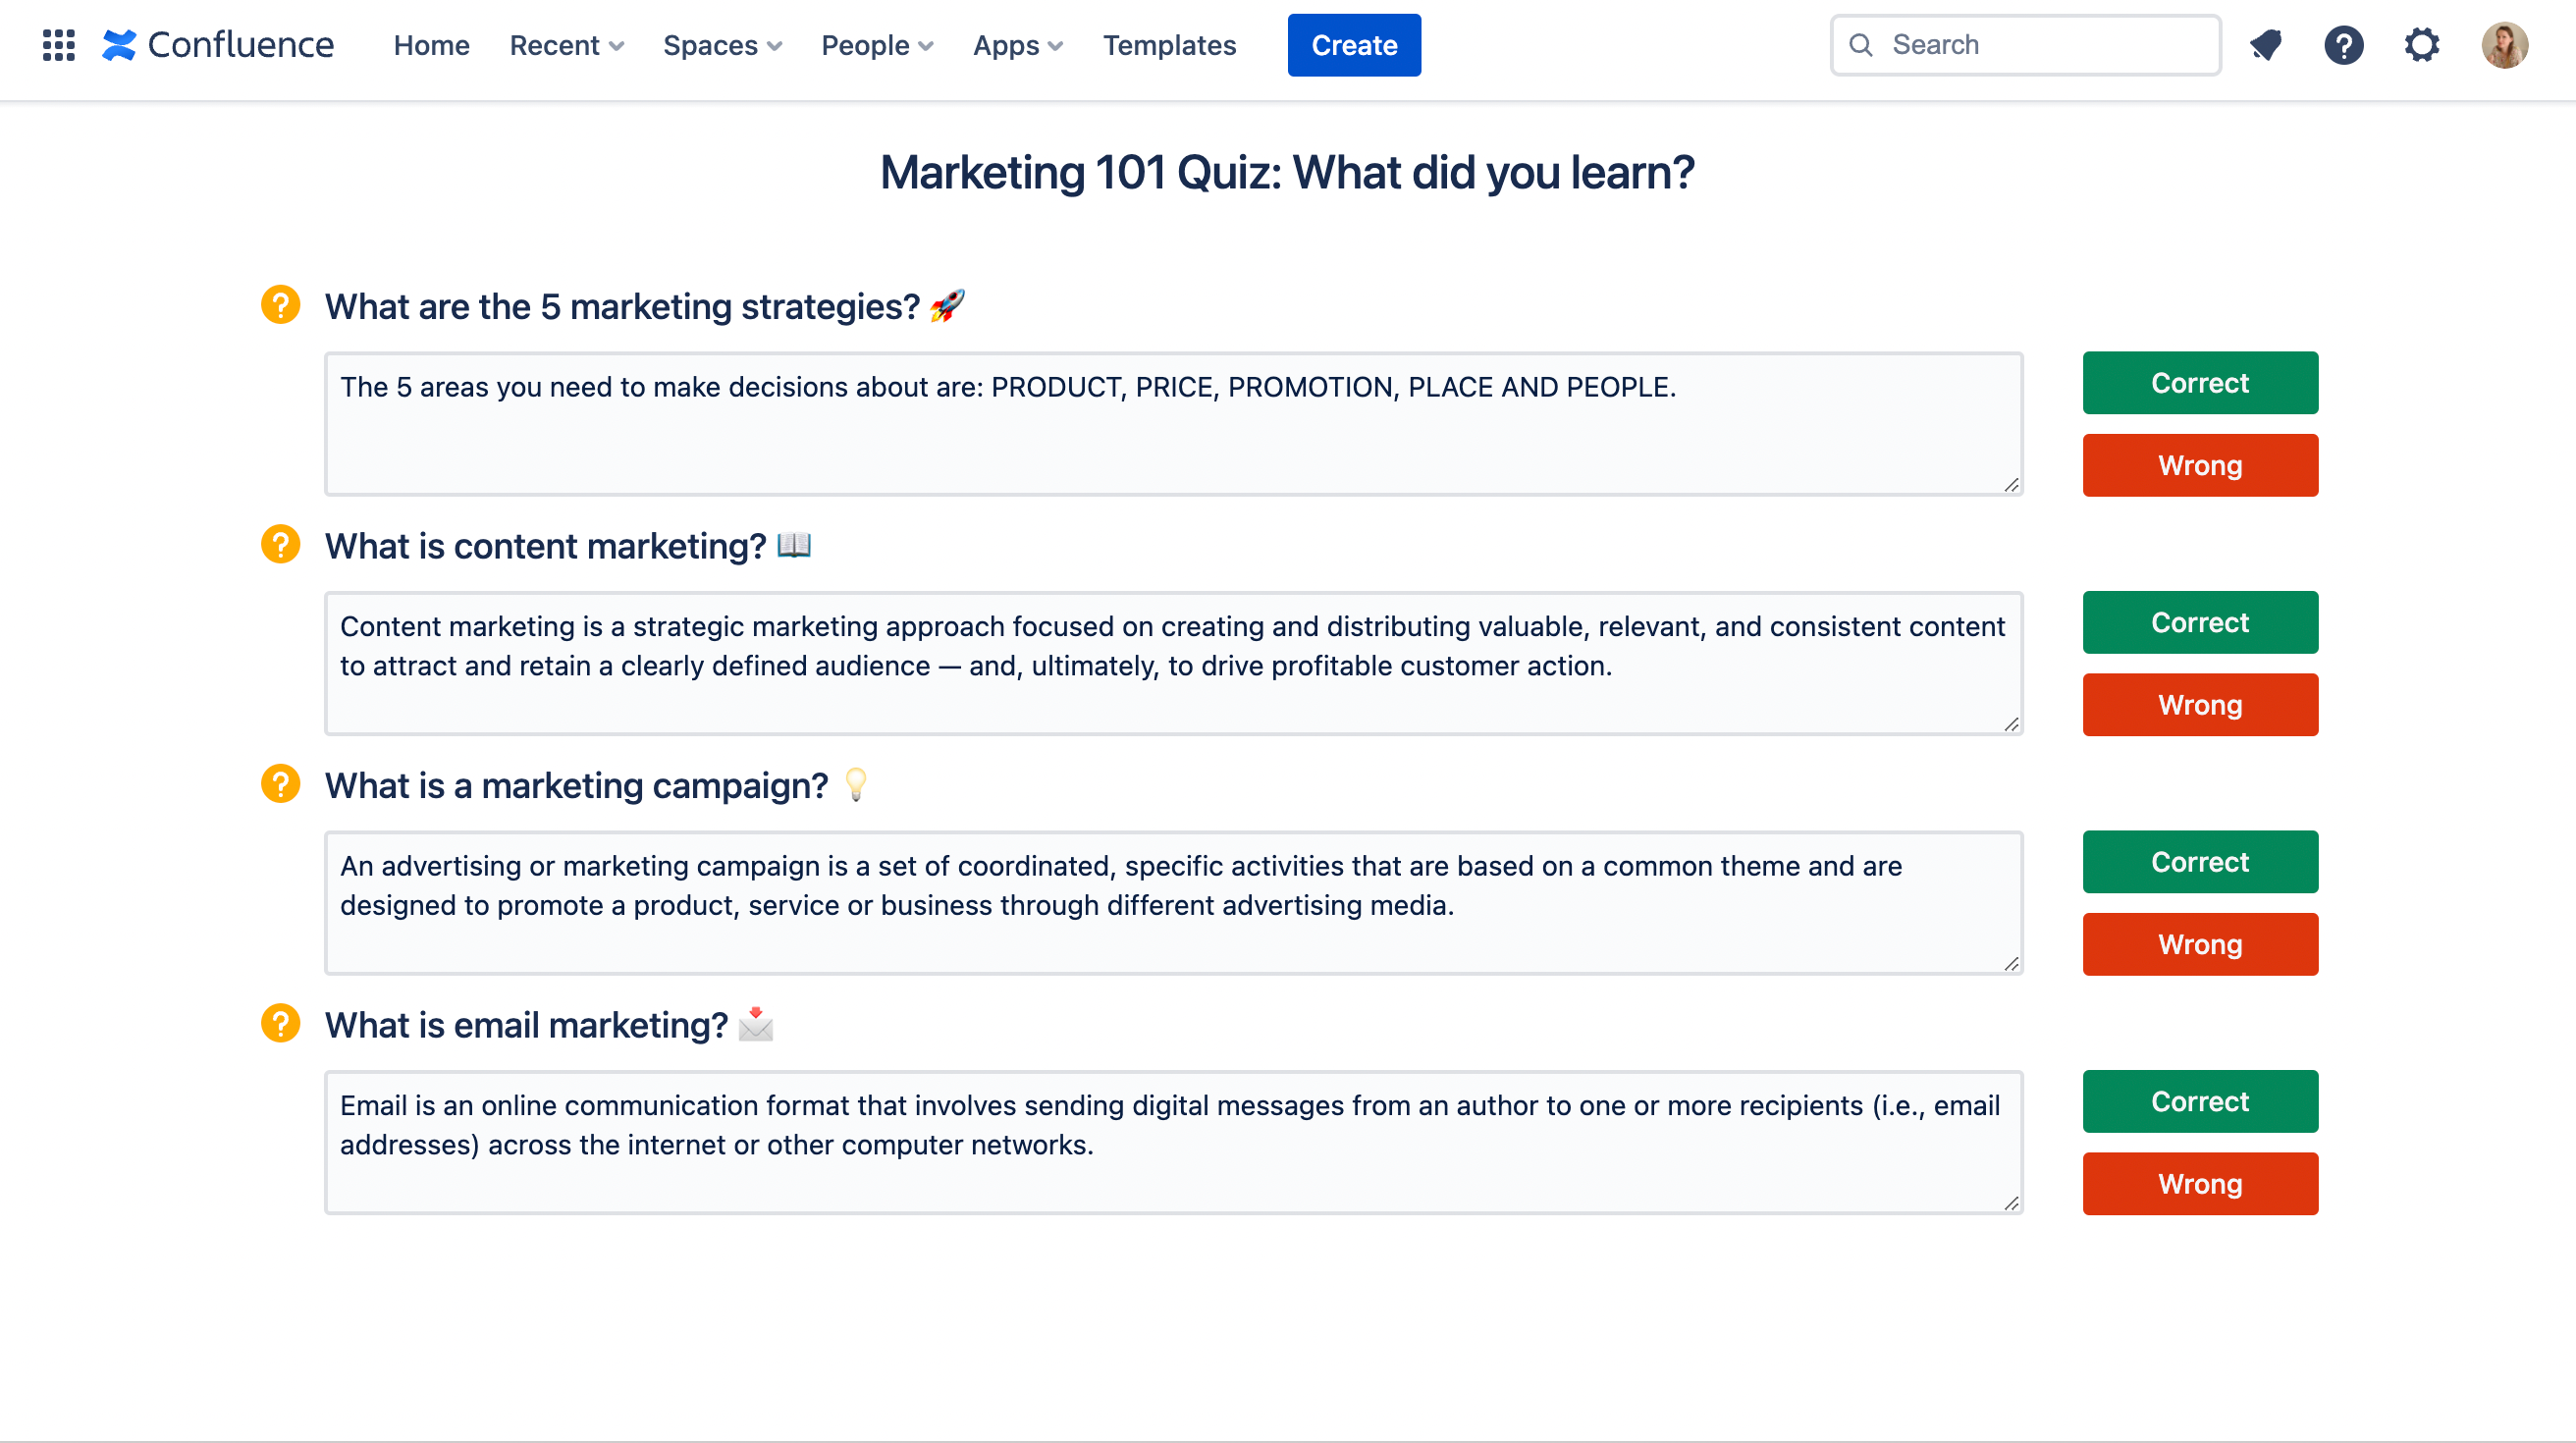2576x1443 pixels.
Task: Click question icon beside email marketing
Action: [x=280, y=1024]
